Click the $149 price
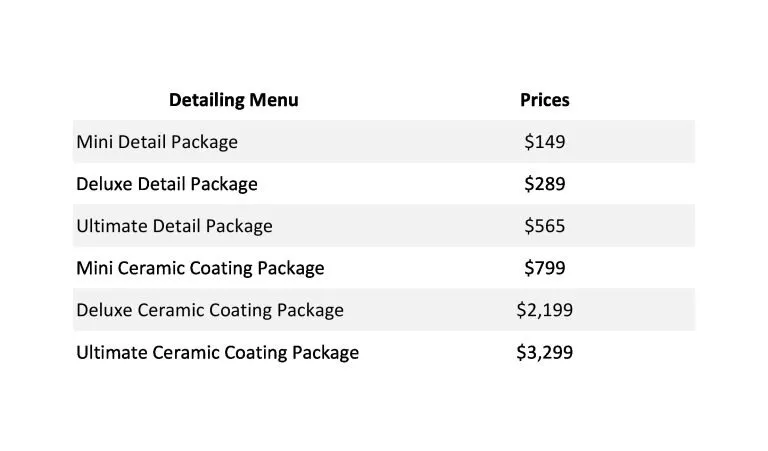Viewport: 768px width, 451px height. pyautogui.click(x=545, y=142)
